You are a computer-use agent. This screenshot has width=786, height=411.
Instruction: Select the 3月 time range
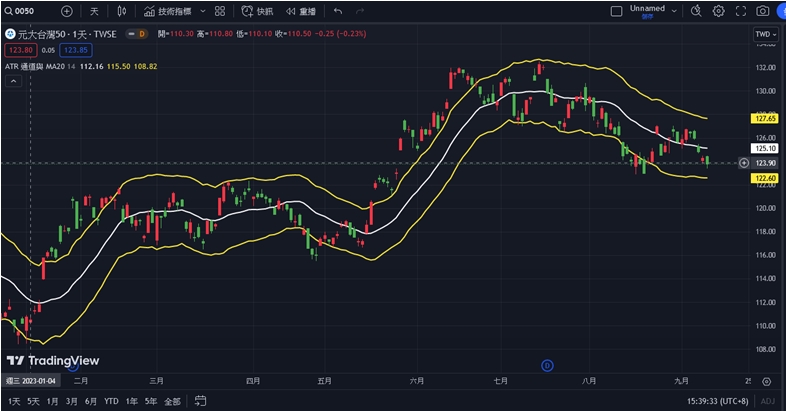pyautogui.click(x=72, y=401)
